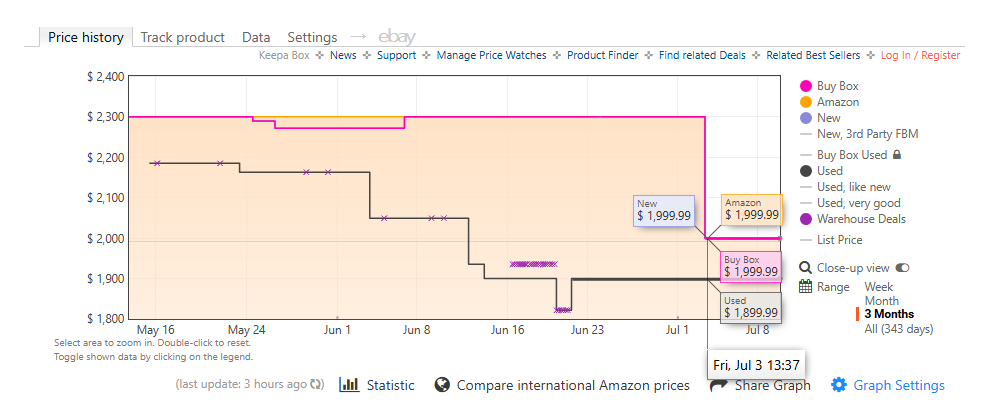Click the Share Graph arrow icon
The height and width of the screenshot is (408, 1007).
[719, 386]
